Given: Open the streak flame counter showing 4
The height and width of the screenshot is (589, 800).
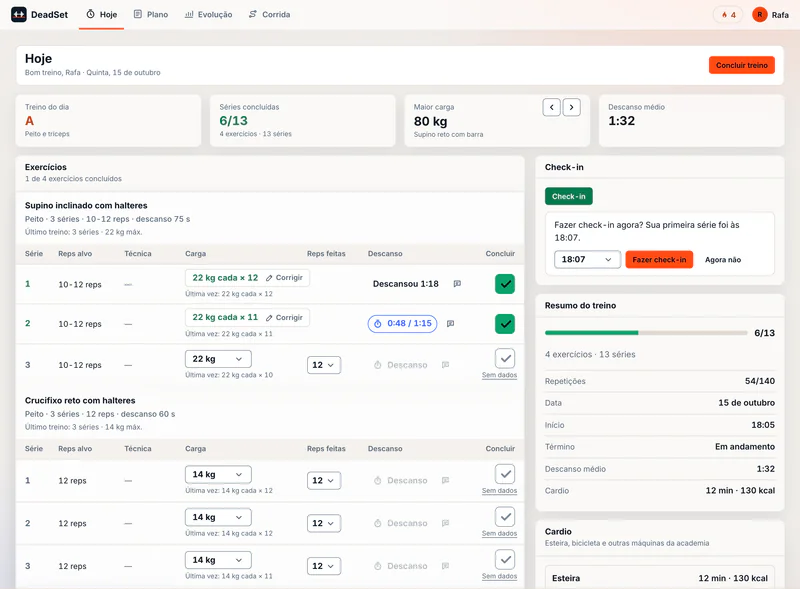Looking at the screenshot, I should (728, 15).
